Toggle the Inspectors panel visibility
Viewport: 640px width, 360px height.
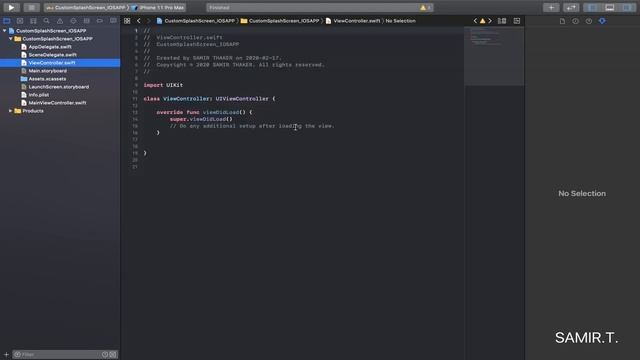click(627, 7)
